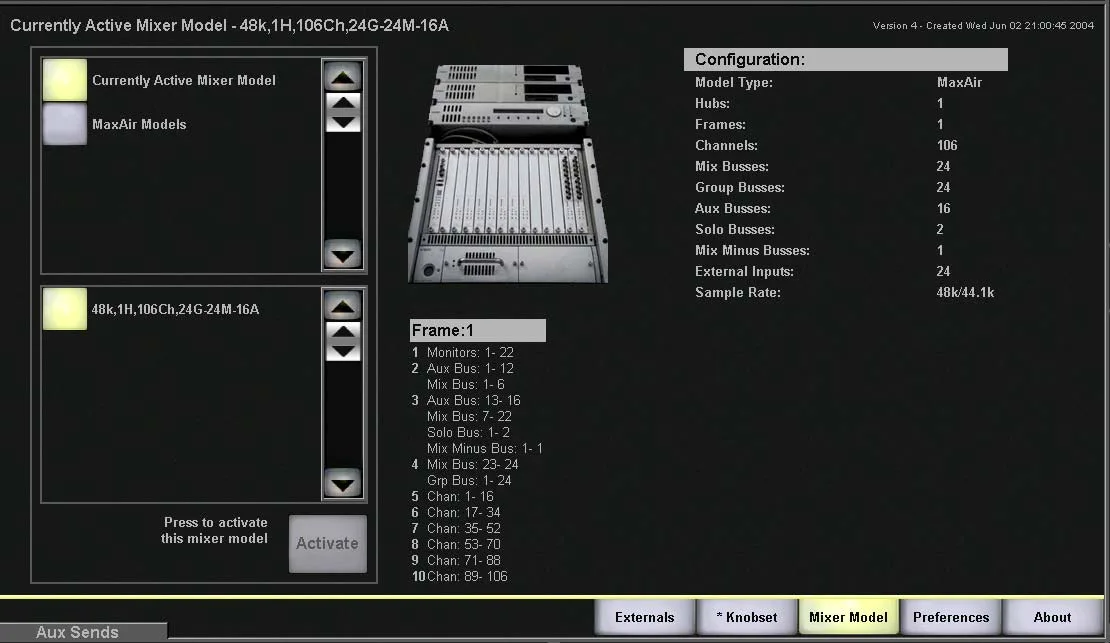This screenshot has height=643, width=1110.
Task: Select the 48k,1H,106Ch,24G-24M-16A model button
Action: [x=64, y=309]
